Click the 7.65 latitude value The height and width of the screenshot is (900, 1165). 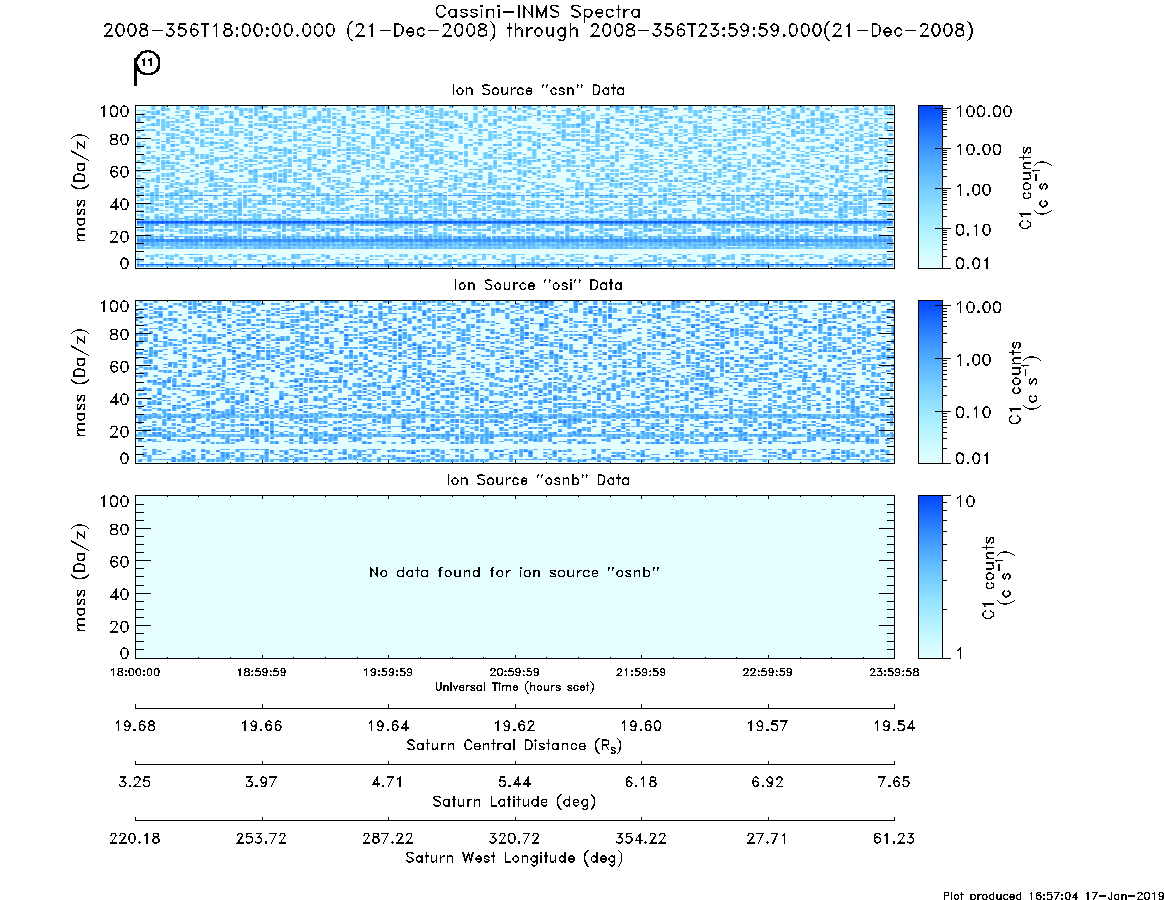pyautogui.click(x=894, y=782)
